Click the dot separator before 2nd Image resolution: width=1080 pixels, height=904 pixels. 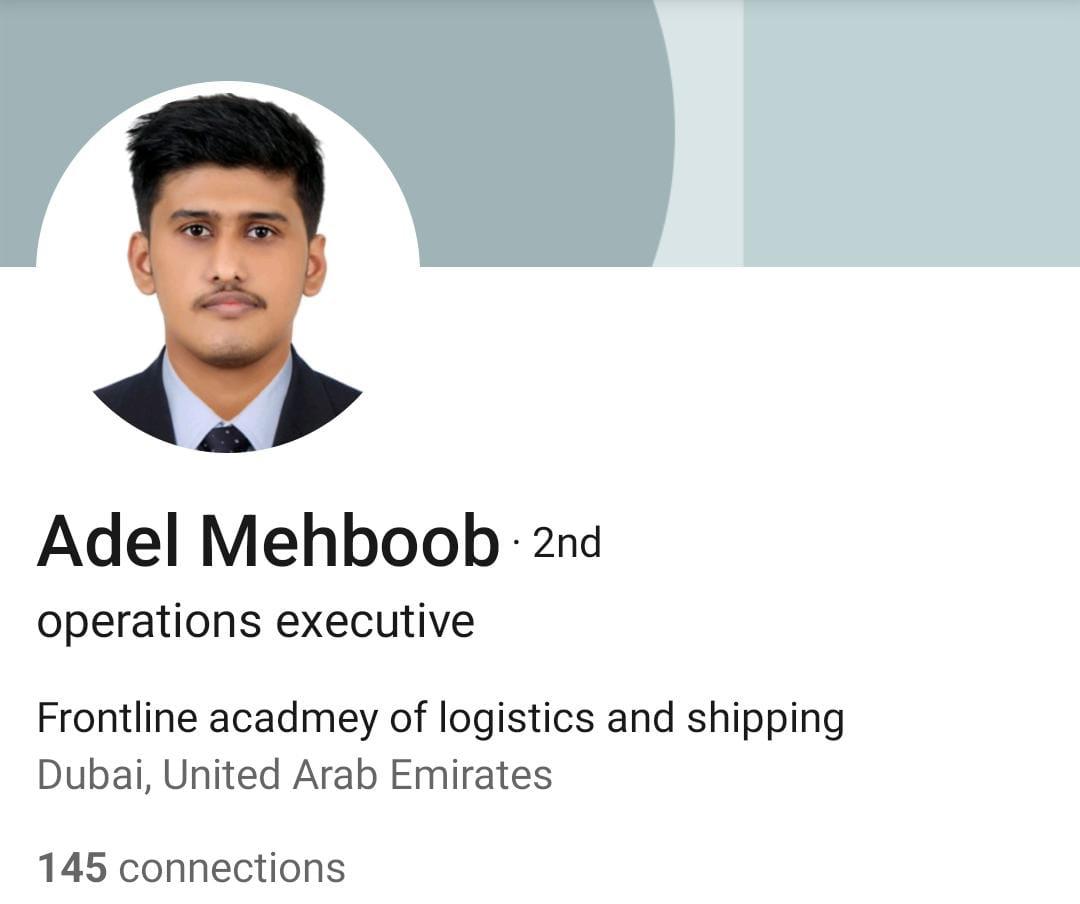(x=516, y=544)
